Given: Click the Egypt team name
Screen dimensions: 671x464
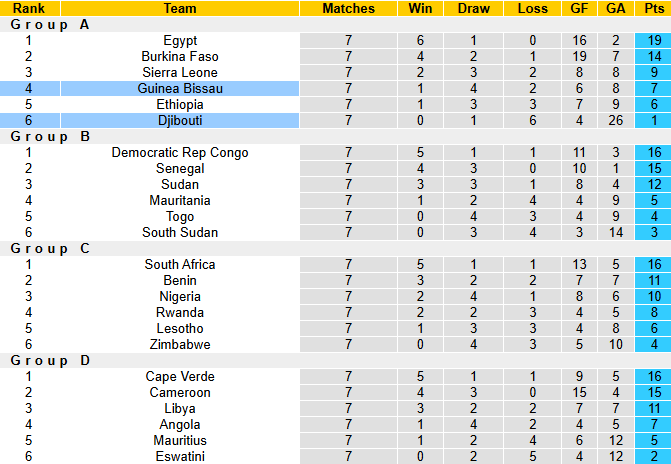Looking at the screenshot, I should coord(180,41).
